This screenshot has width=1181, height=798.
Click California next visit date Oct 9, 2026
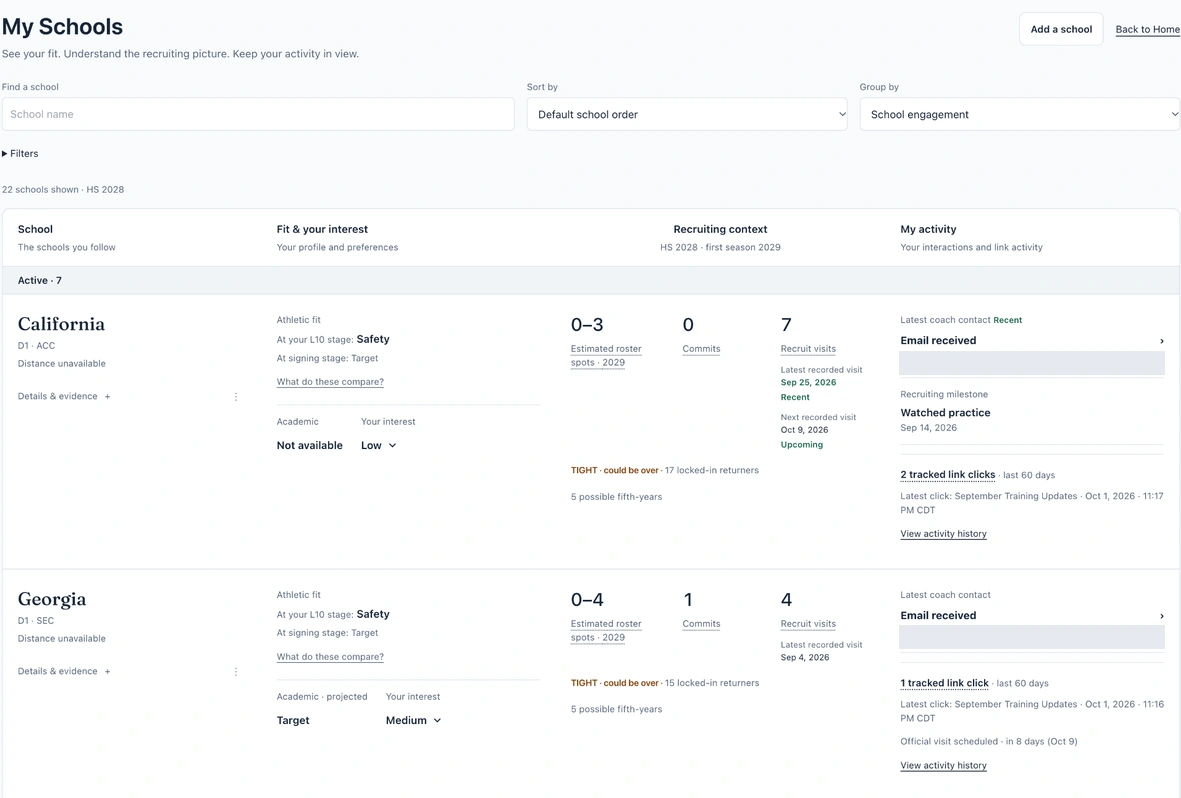(804, 430)
